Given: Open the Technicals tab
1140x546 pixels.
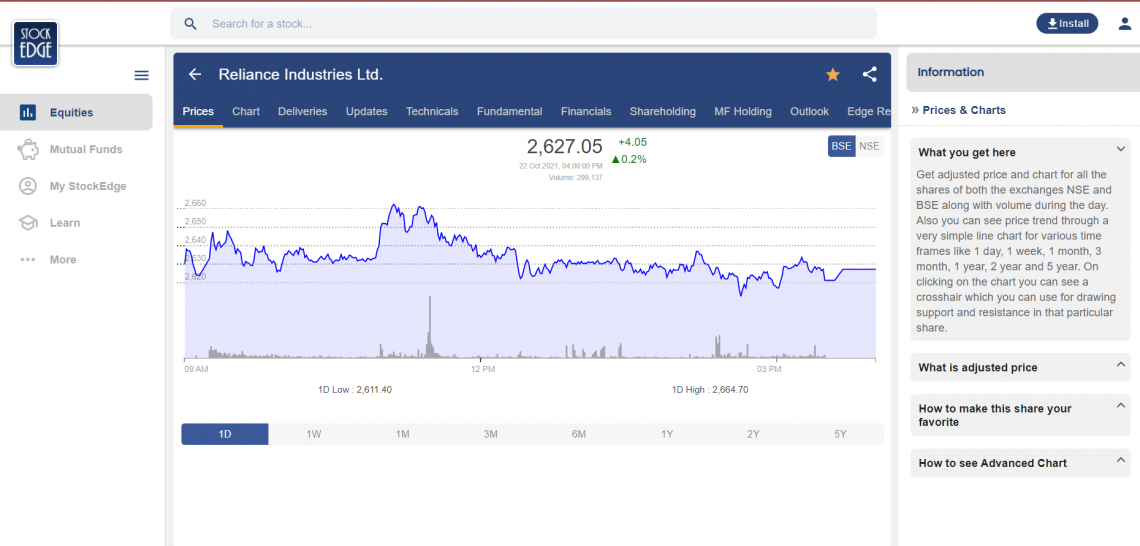Looking at the screenshot, I should pos(432,111).
